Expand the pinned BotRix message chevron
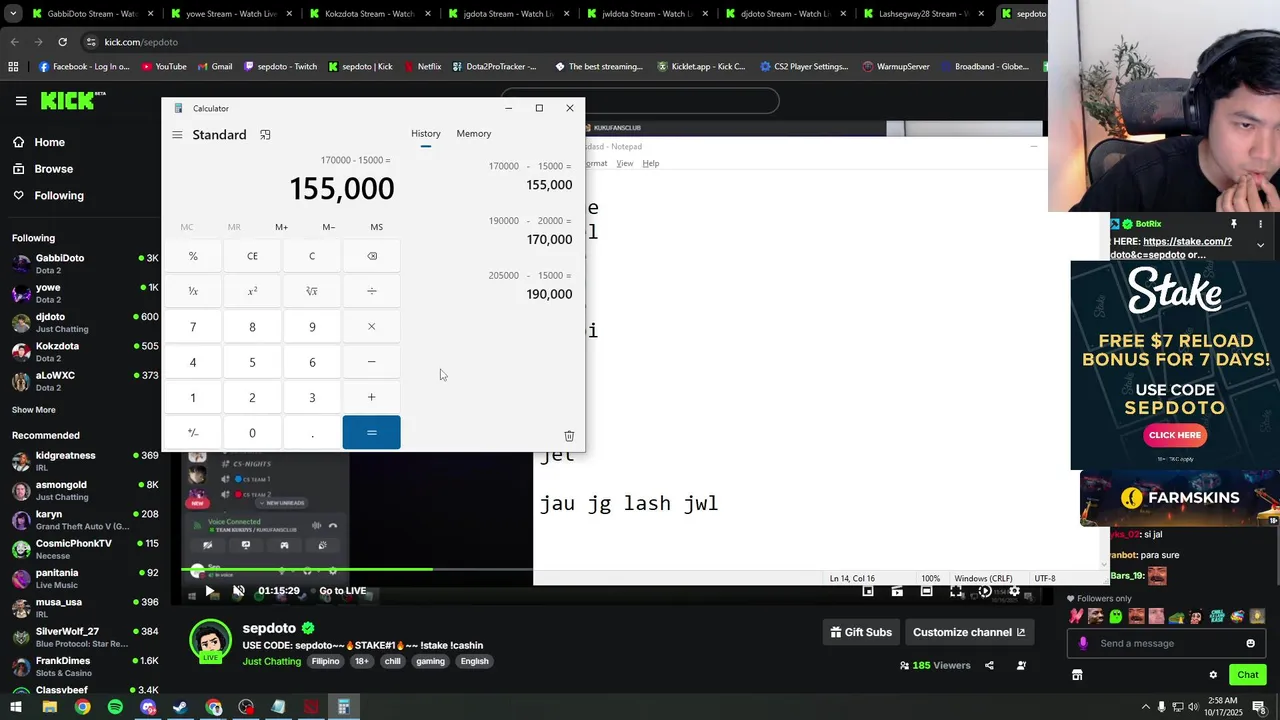This screenshot has width=1280, height=720. [1260, 245]
